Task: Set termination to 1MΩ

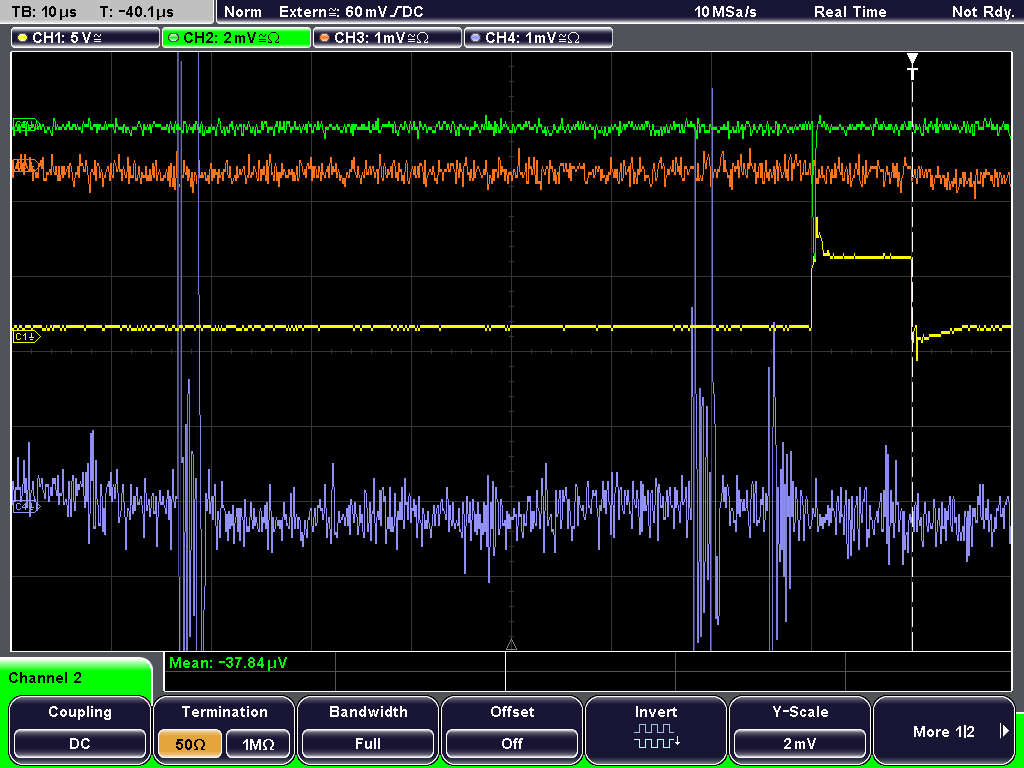Action: pos(258,744)
